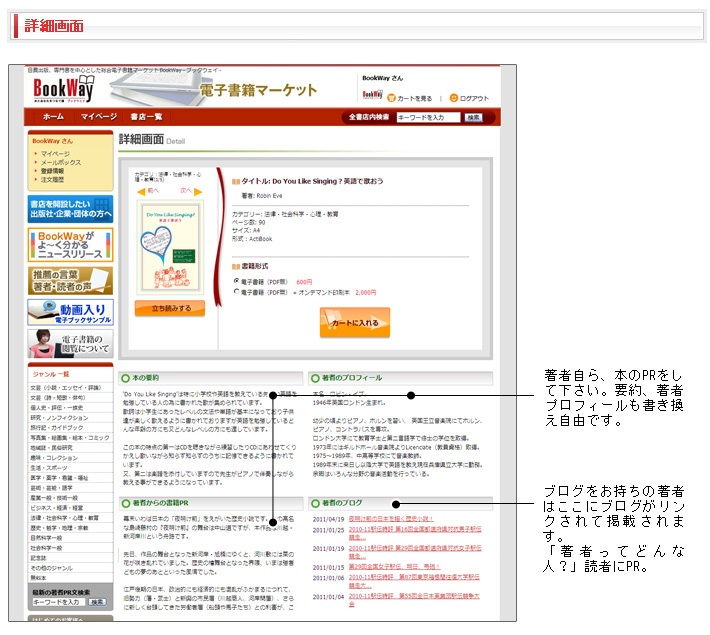
Task: Click the cart icon next to カートを見る
Action: click(391, 98)
